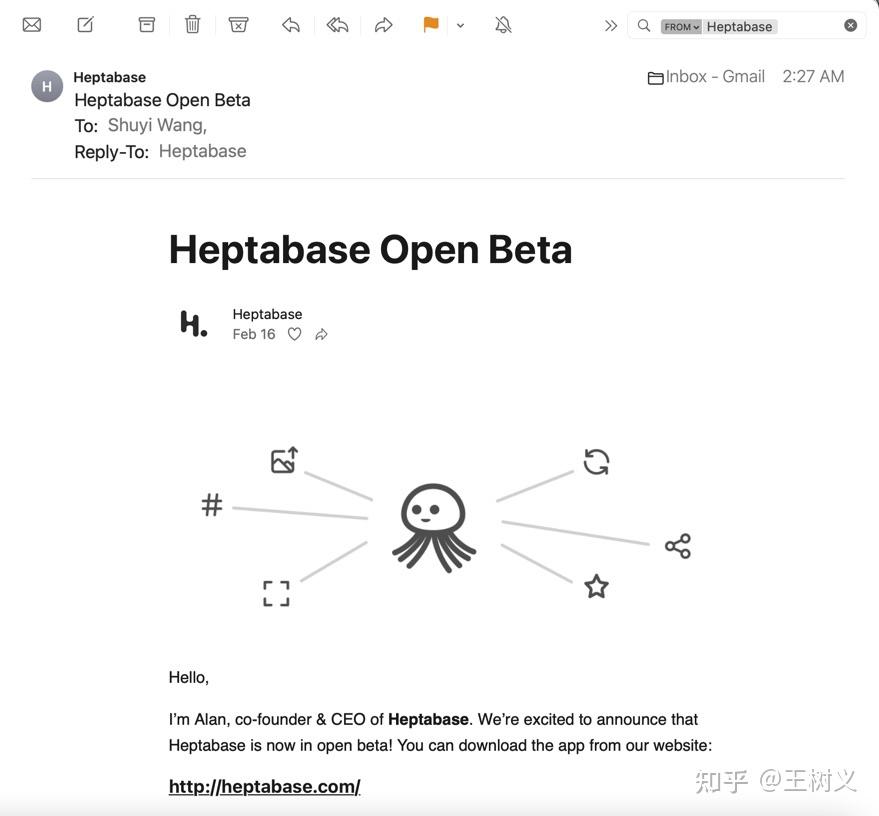Screen dimensions: 879x816
Task: Reply all to this message
Action: [338, 24]
